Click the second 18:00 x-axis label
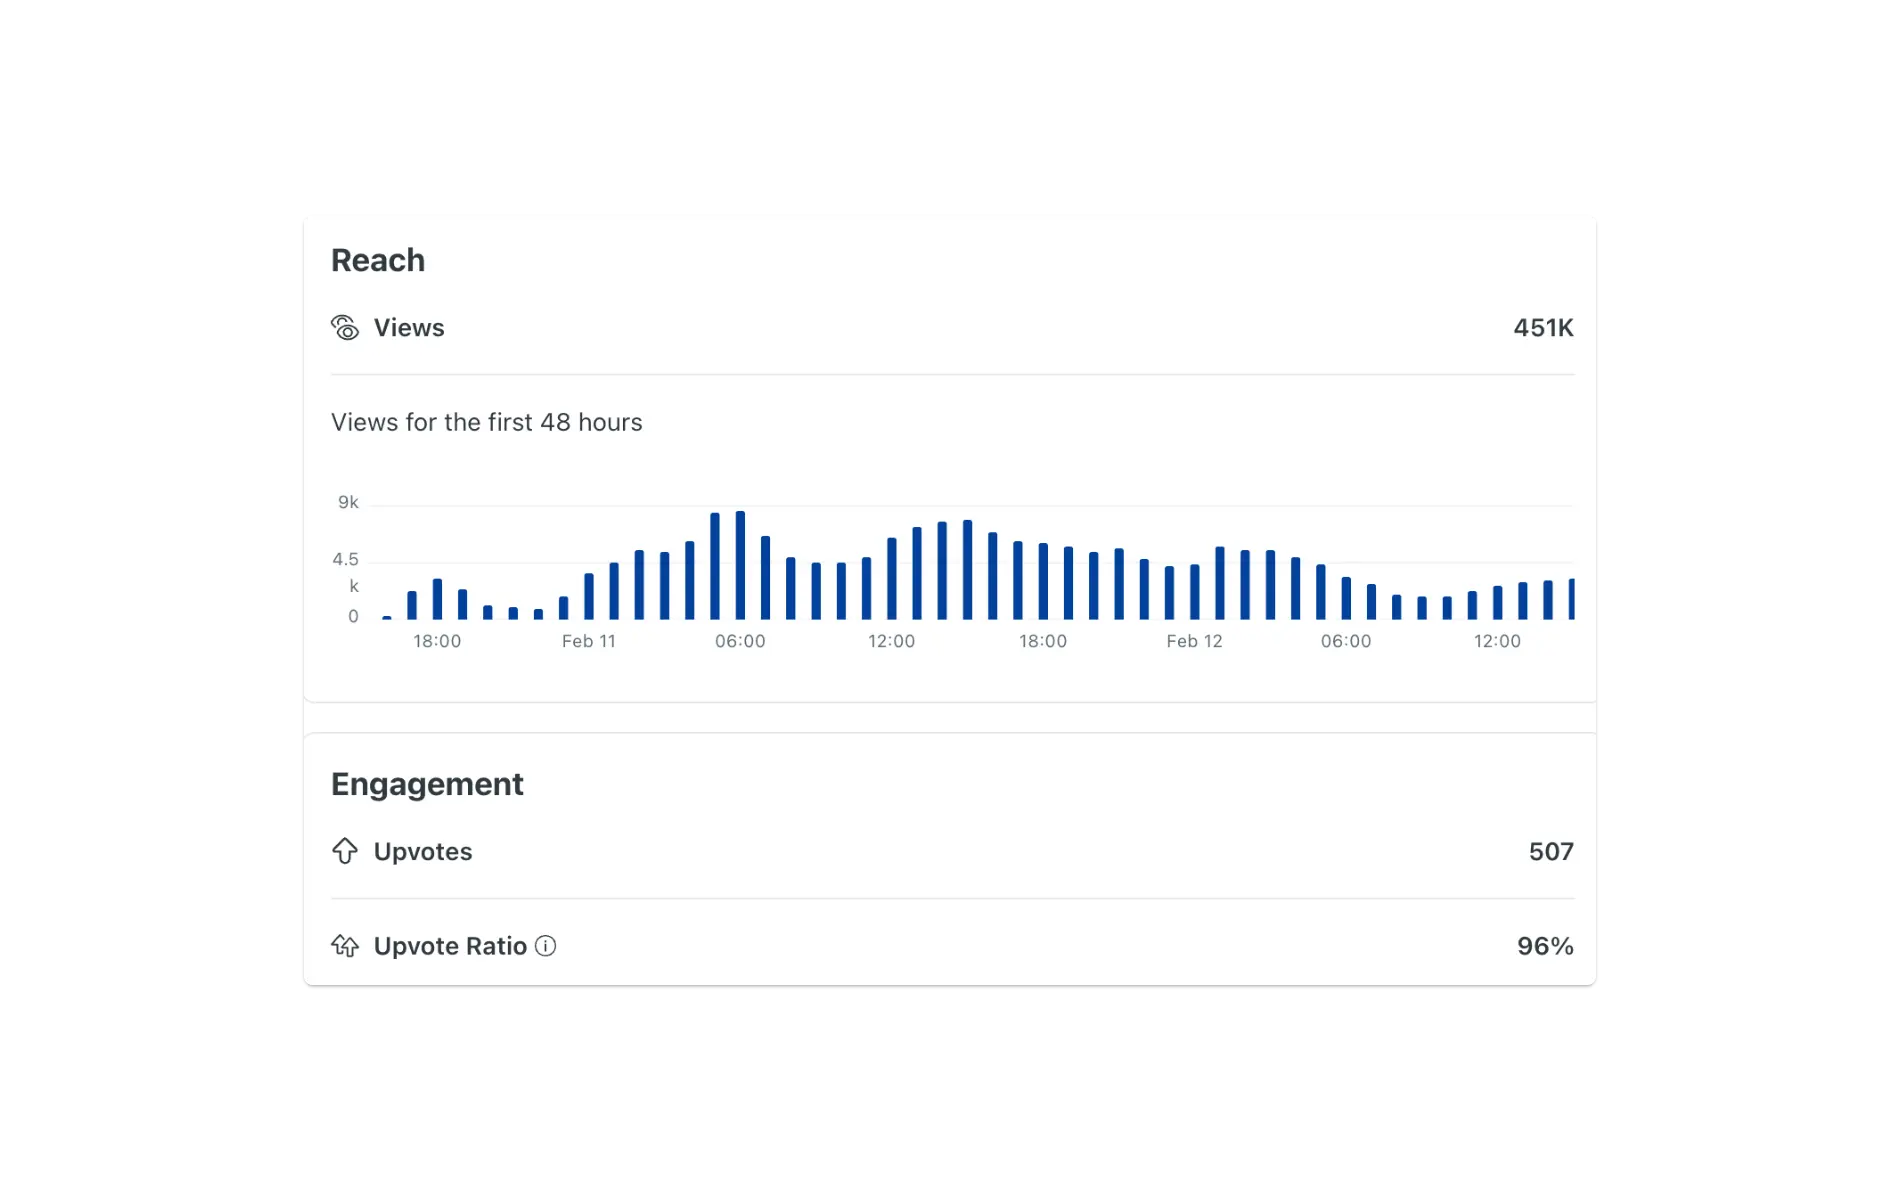The height and width of the screenshot is (1200, 1900). (1043, 641)
